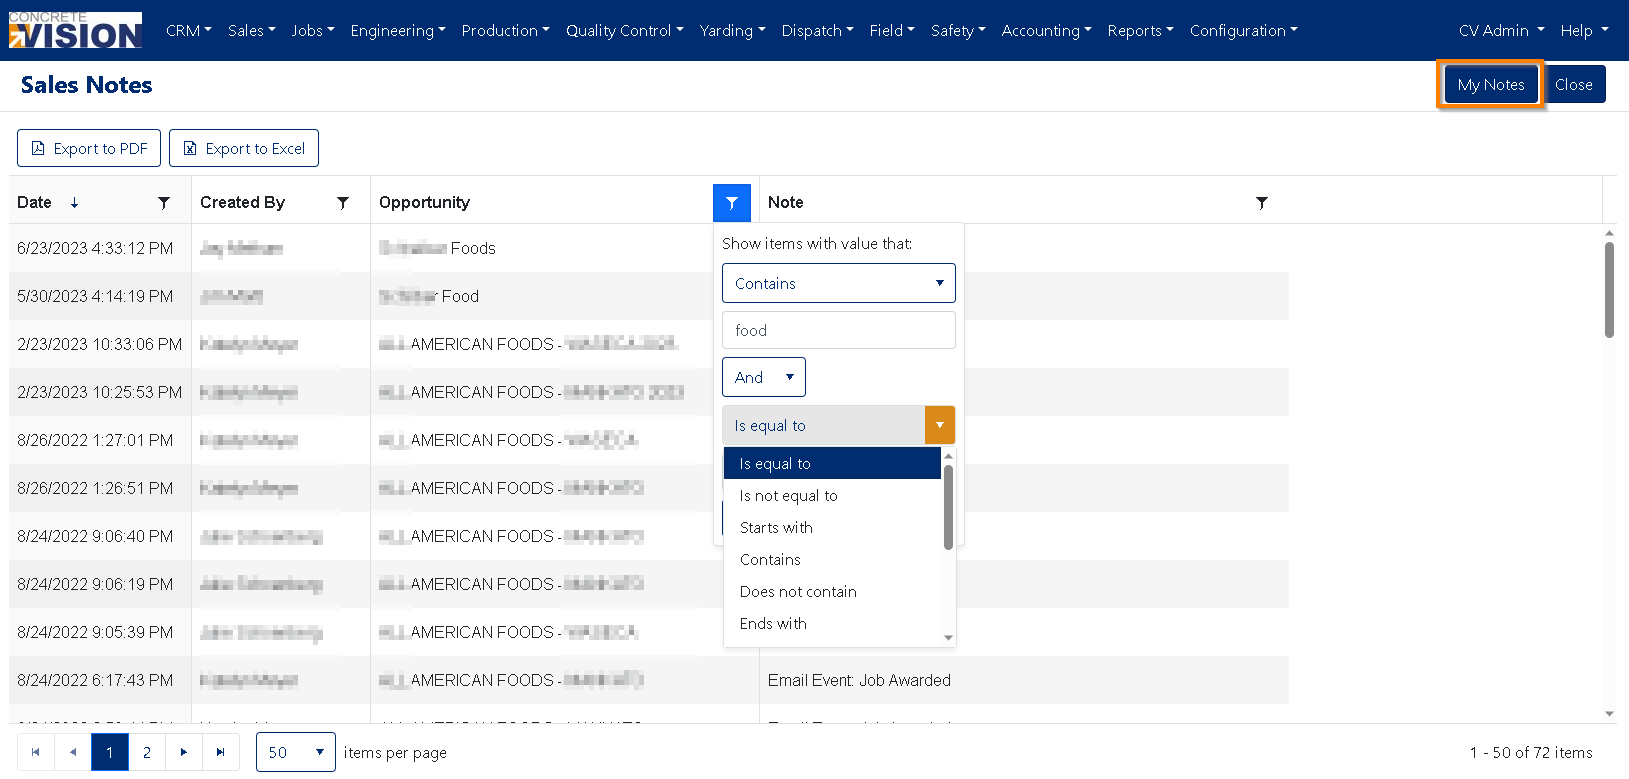
Task: Open the Note column filter icon
Action: click(x=1262, y=202)
